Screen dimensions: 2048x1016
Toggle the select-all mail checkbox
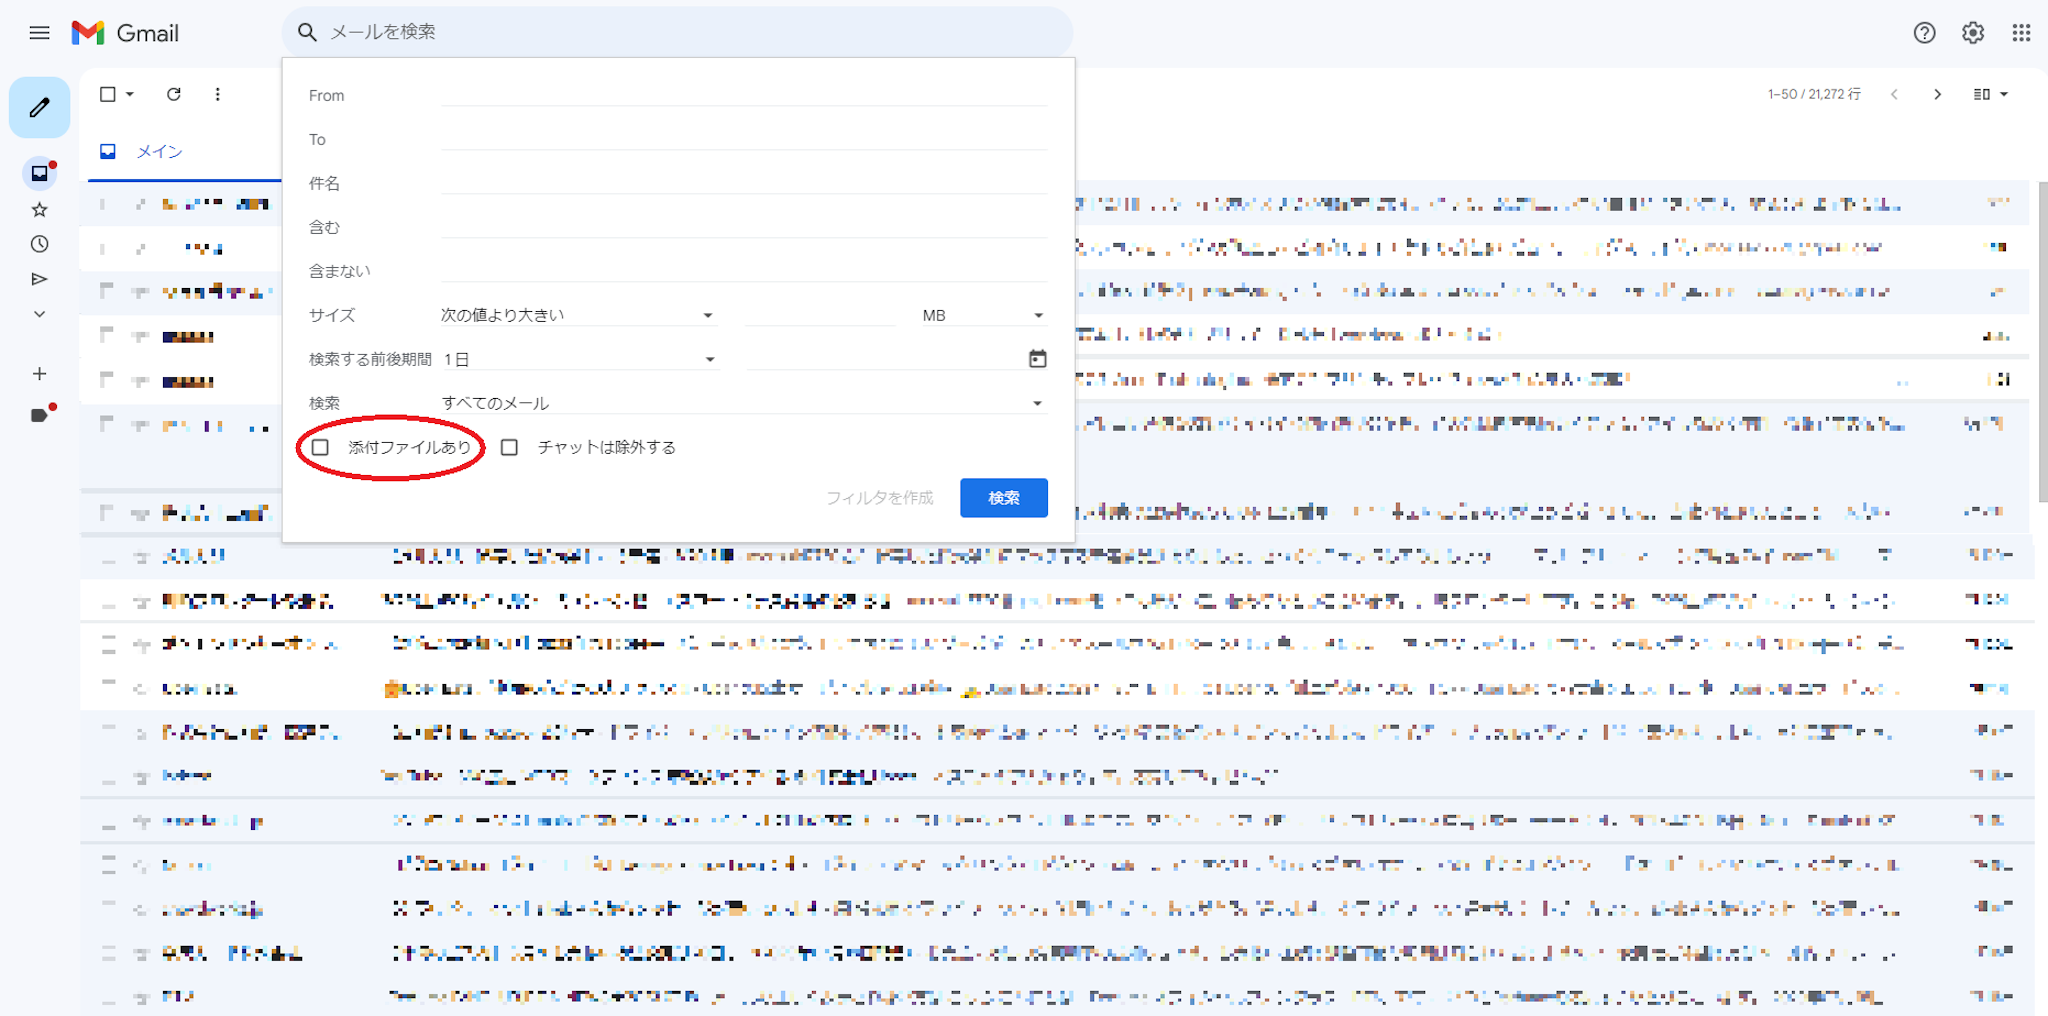[107, 94]
